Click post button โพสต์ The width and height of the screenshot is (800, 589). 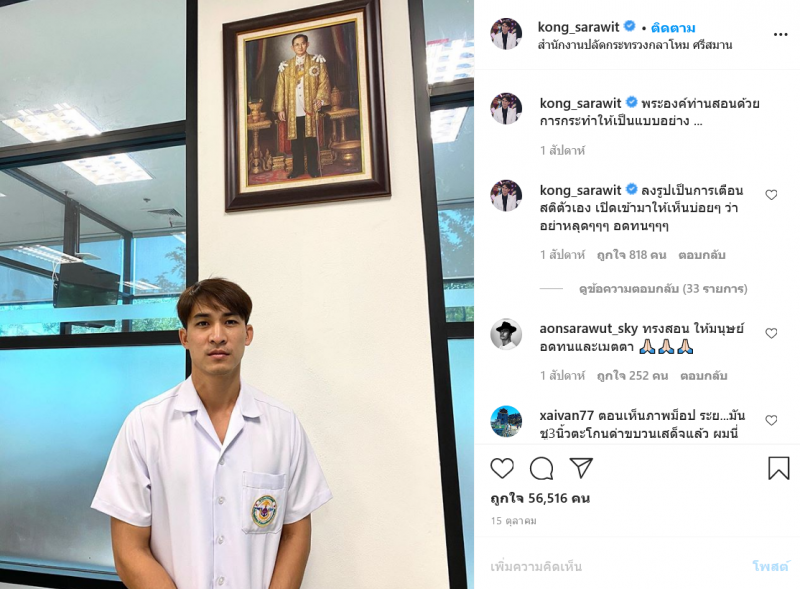(770, 566)
